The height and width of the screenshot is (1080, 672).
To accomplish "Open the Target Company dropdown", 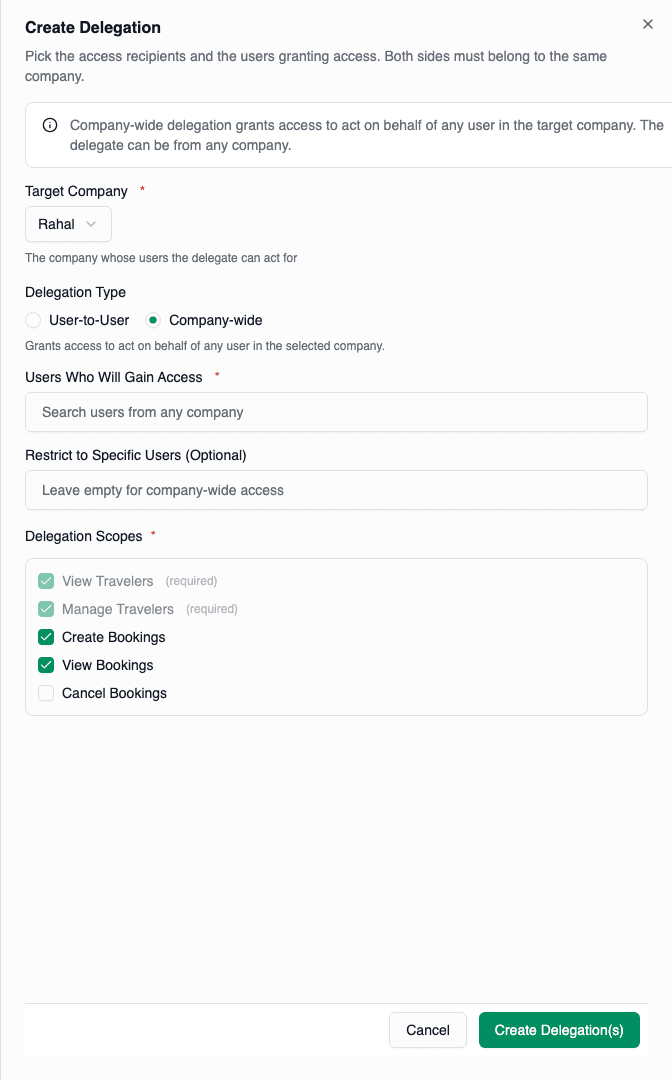I will pos(68,224).
